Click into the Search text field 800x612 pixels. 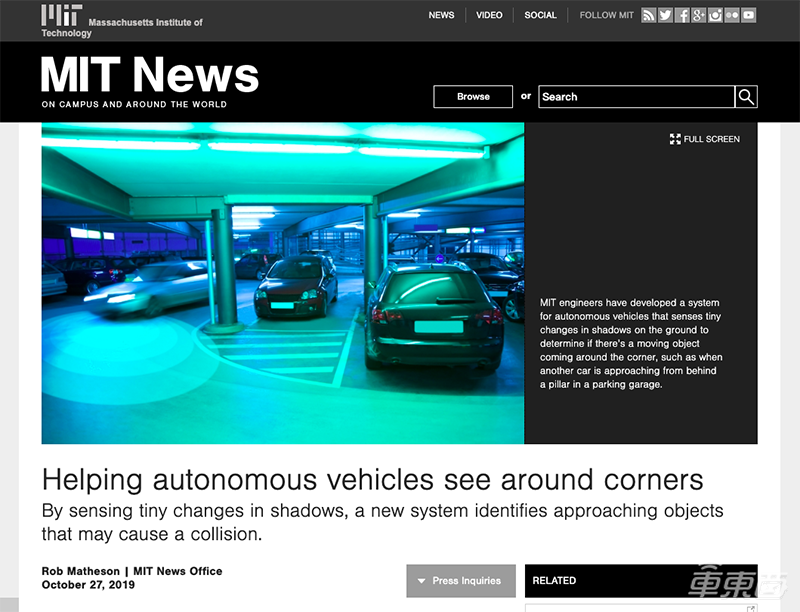point(636,97)
